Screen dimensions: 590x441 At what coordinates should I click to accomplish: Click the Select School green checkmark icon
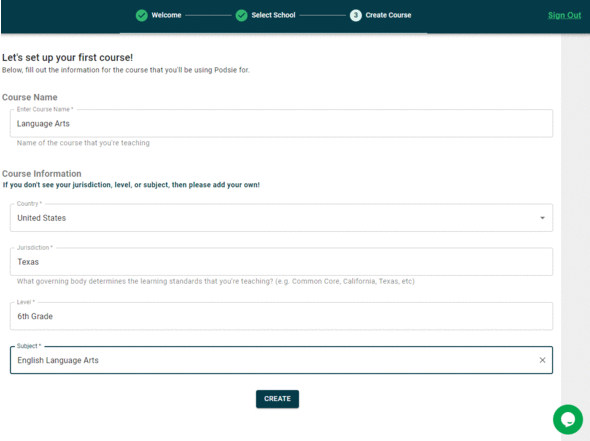(241, 15)
